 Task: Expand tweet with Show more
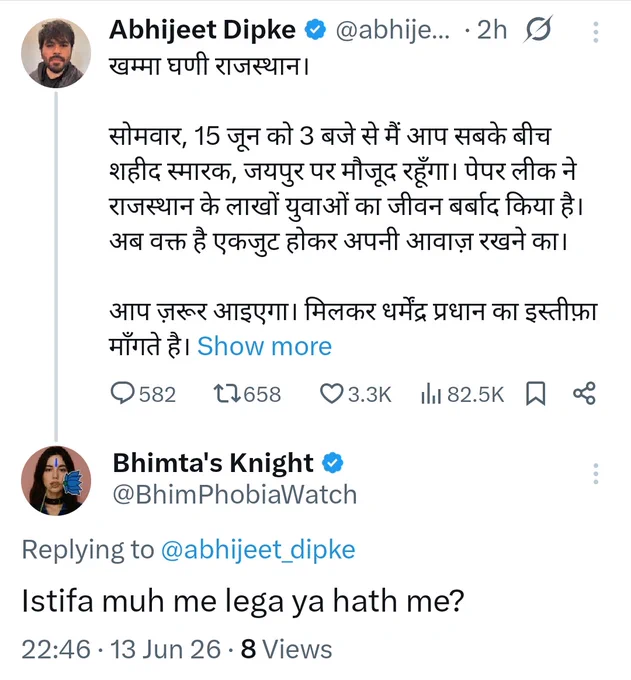[265, 346]
